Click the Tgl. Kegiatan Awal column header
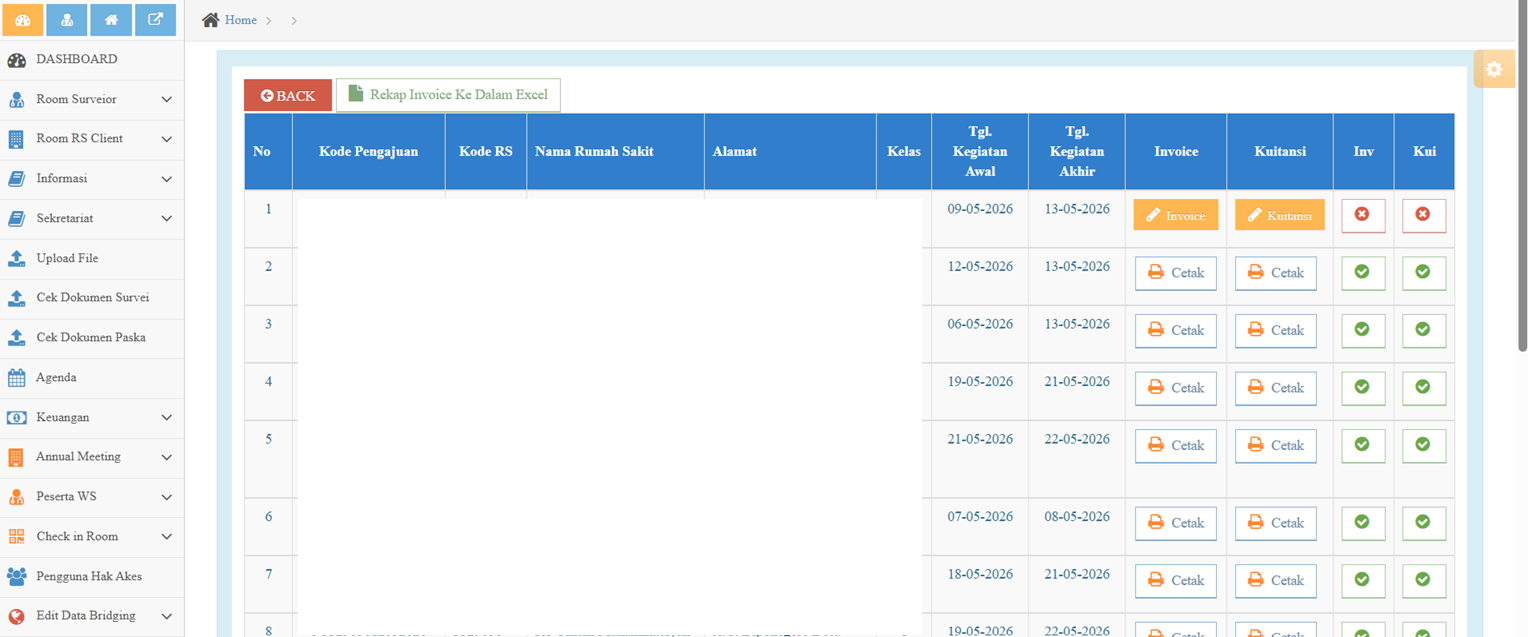Image resolution: width=1528 pixels, height=637 pixels. [980, 152]
